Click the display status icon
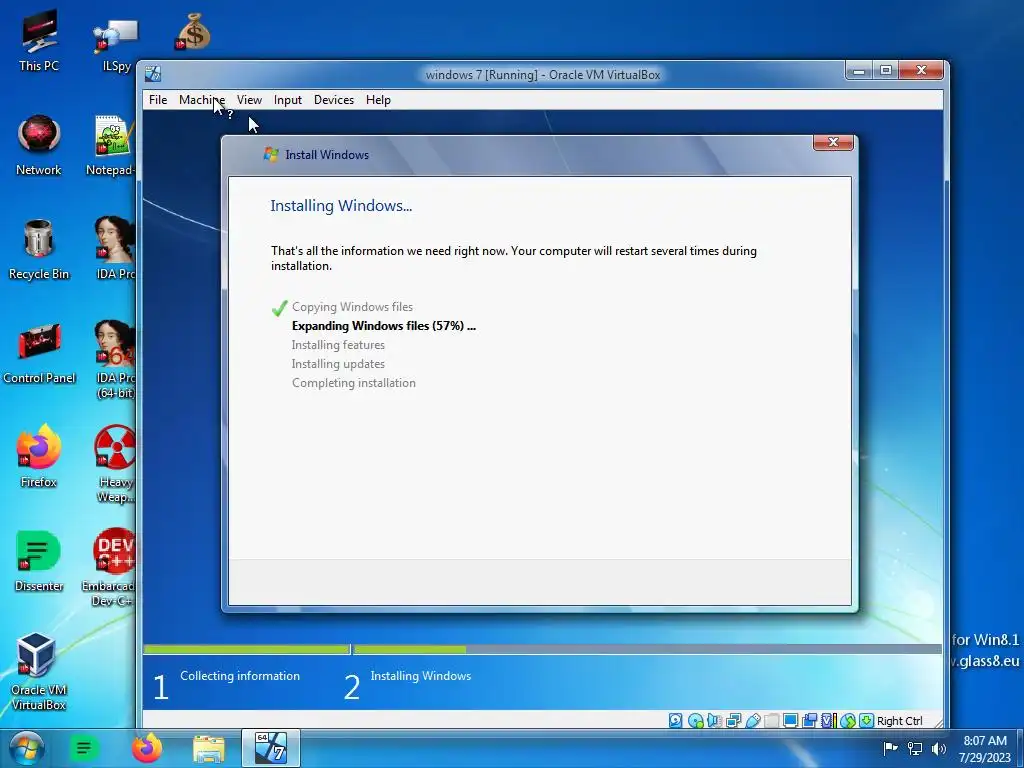This screenshot has height=768, width=1024. pos(790,720)
